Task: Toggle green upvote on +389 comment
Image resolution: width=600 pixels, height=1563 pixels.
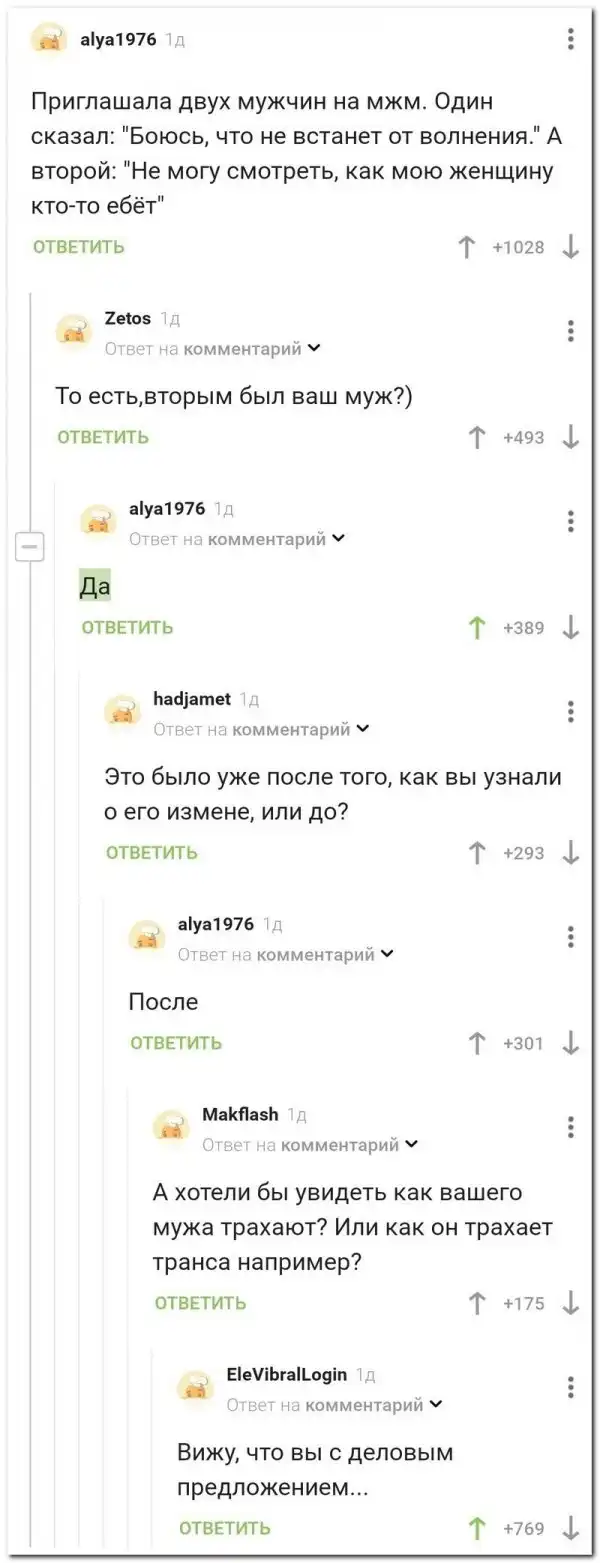Action: (x=477, y=627)
